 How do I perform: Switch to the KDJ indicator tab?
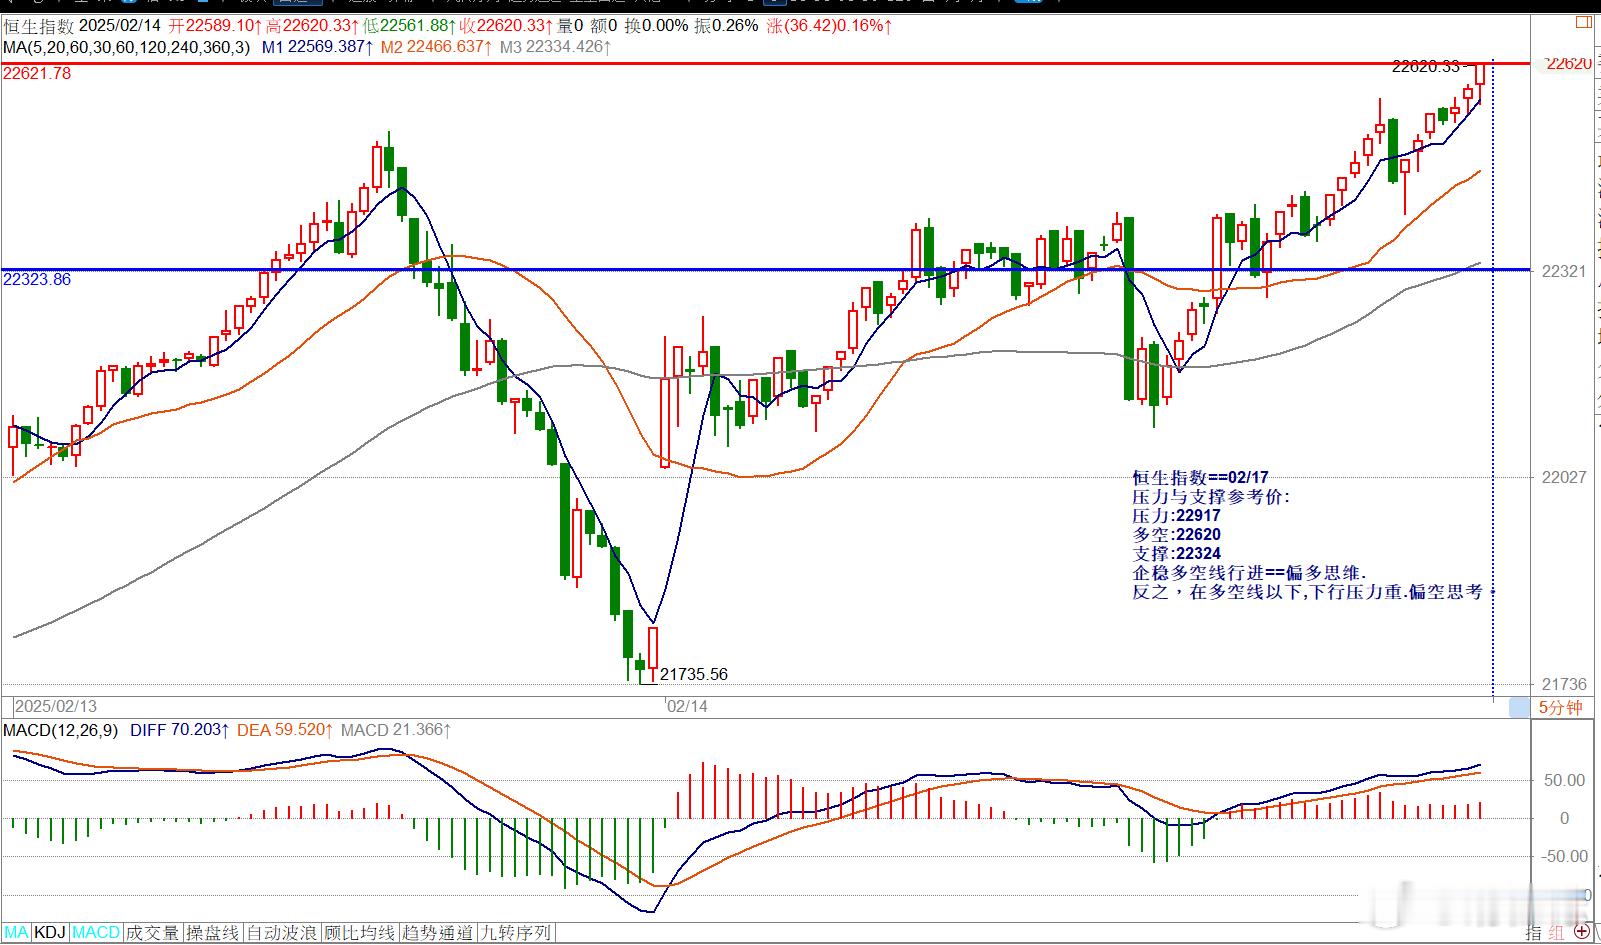[50, 933]
